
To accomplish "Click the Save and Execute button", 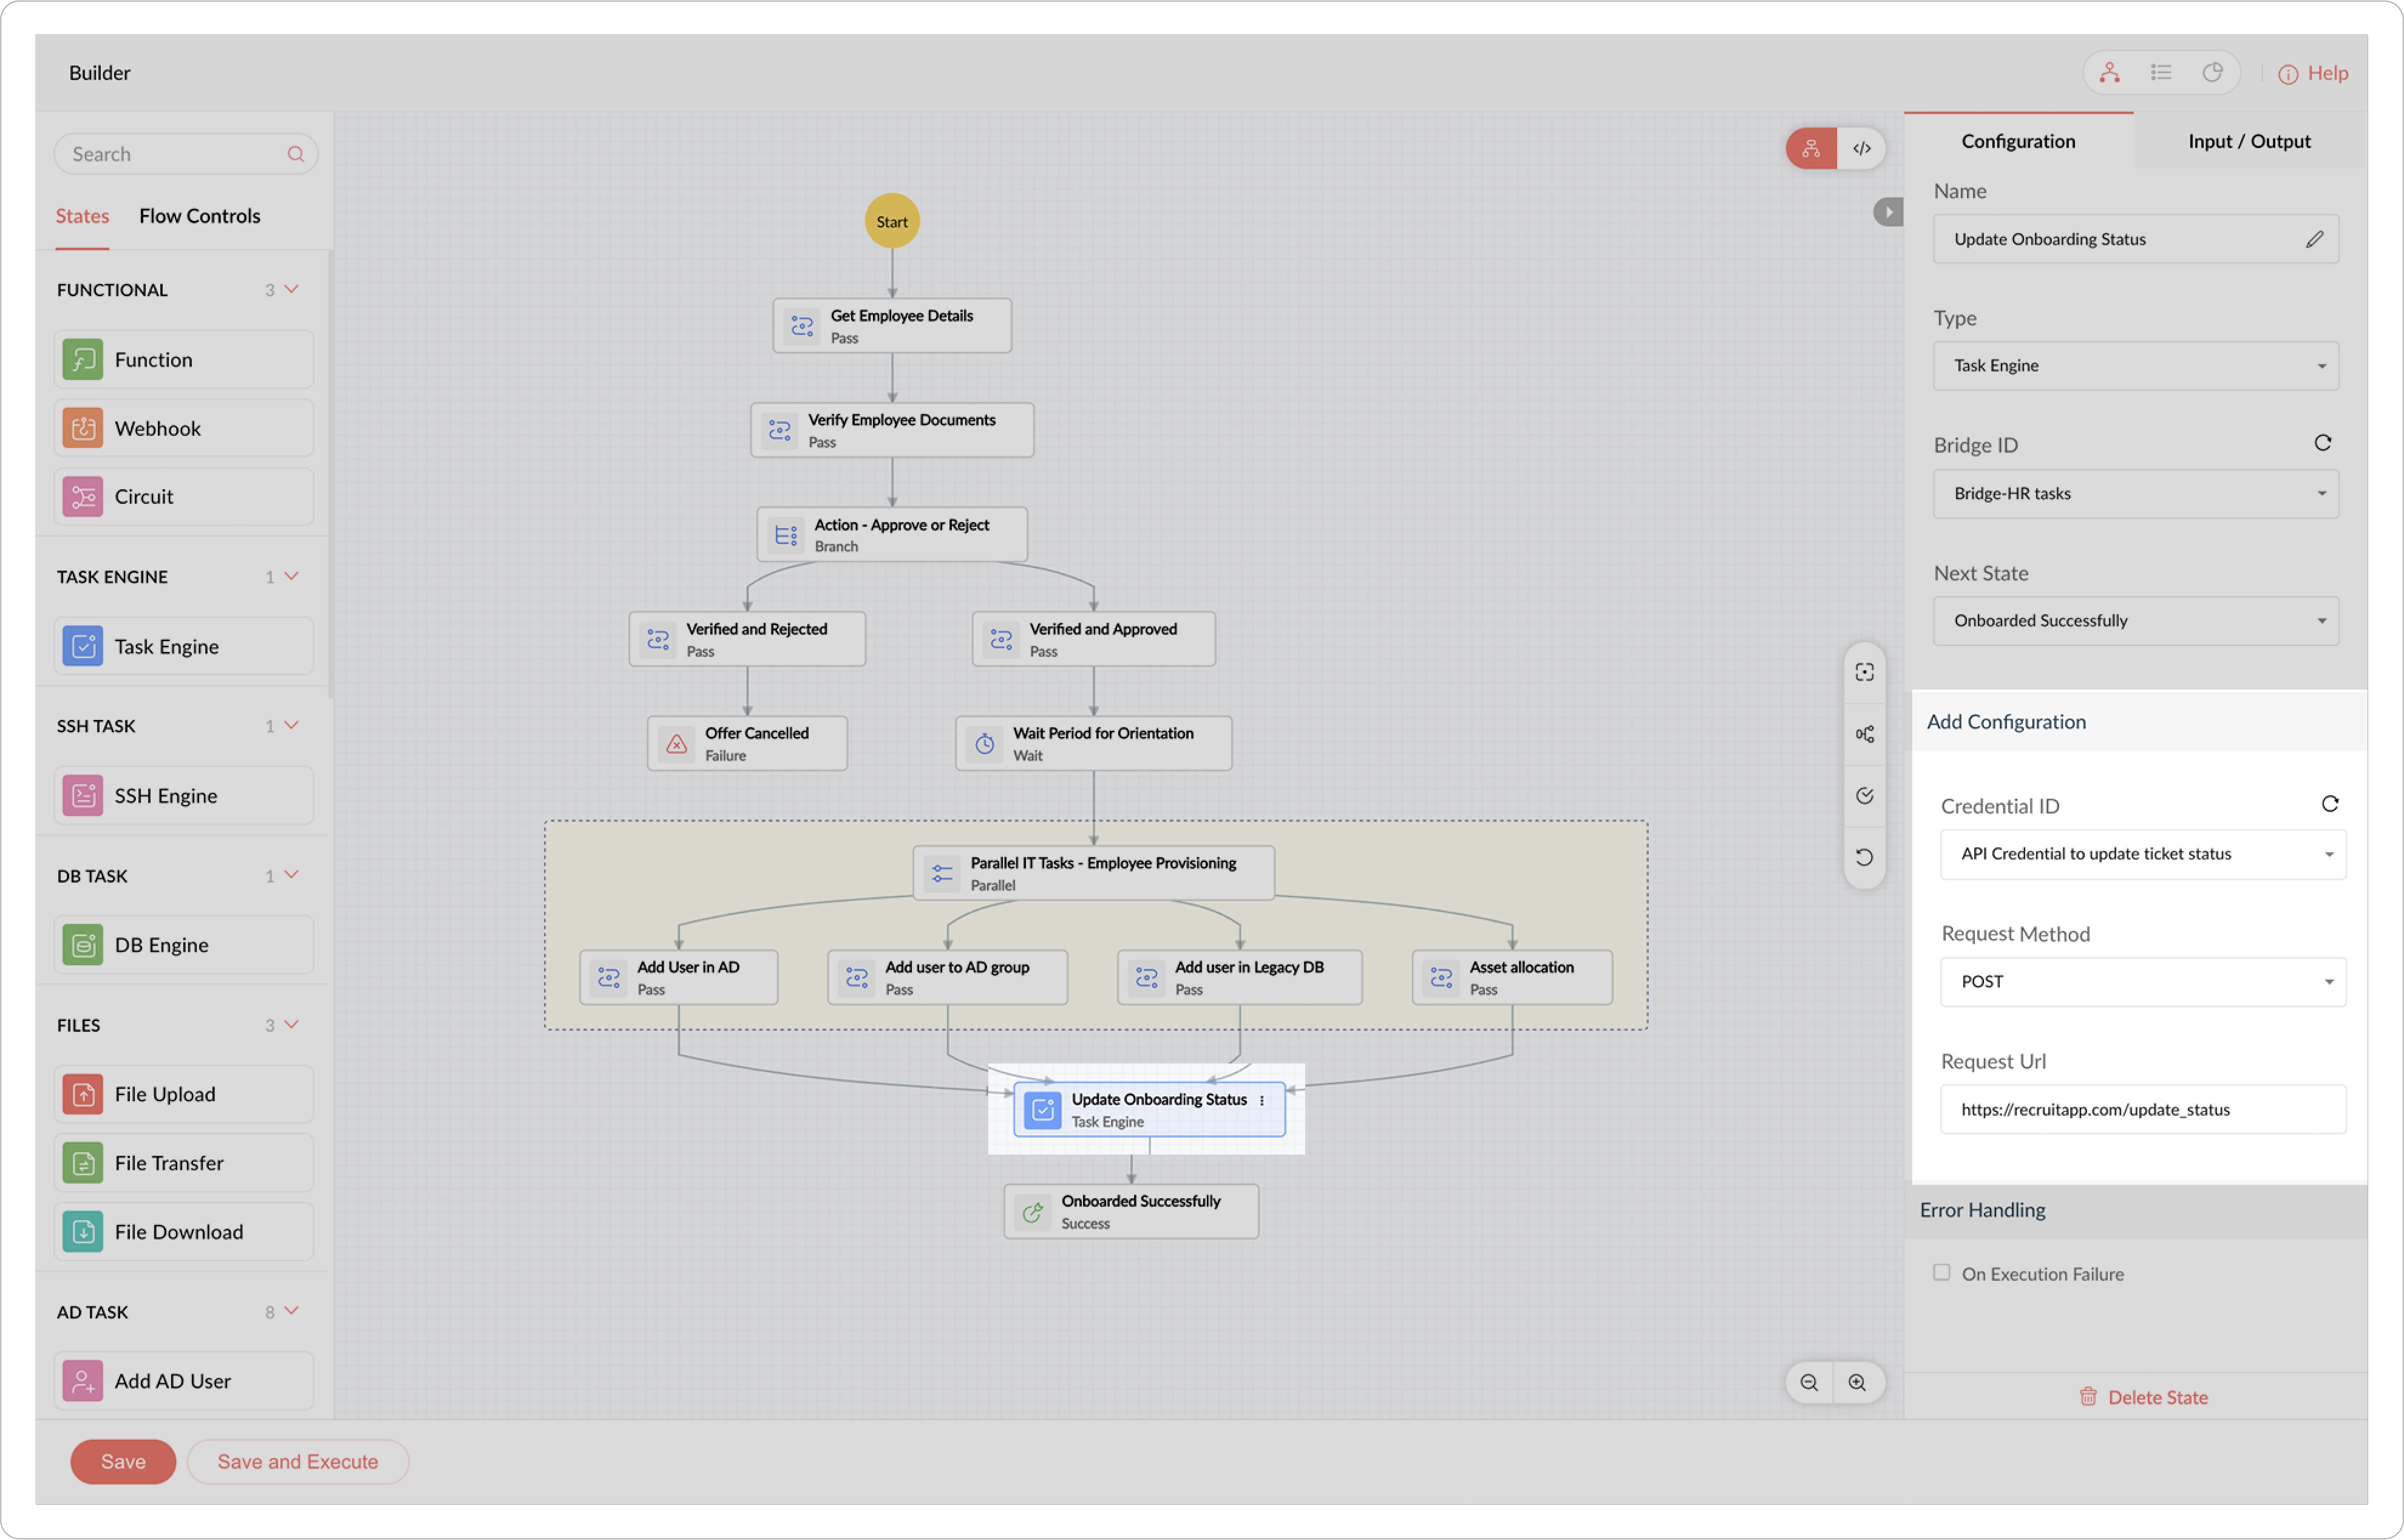I will coord(298,1462).
